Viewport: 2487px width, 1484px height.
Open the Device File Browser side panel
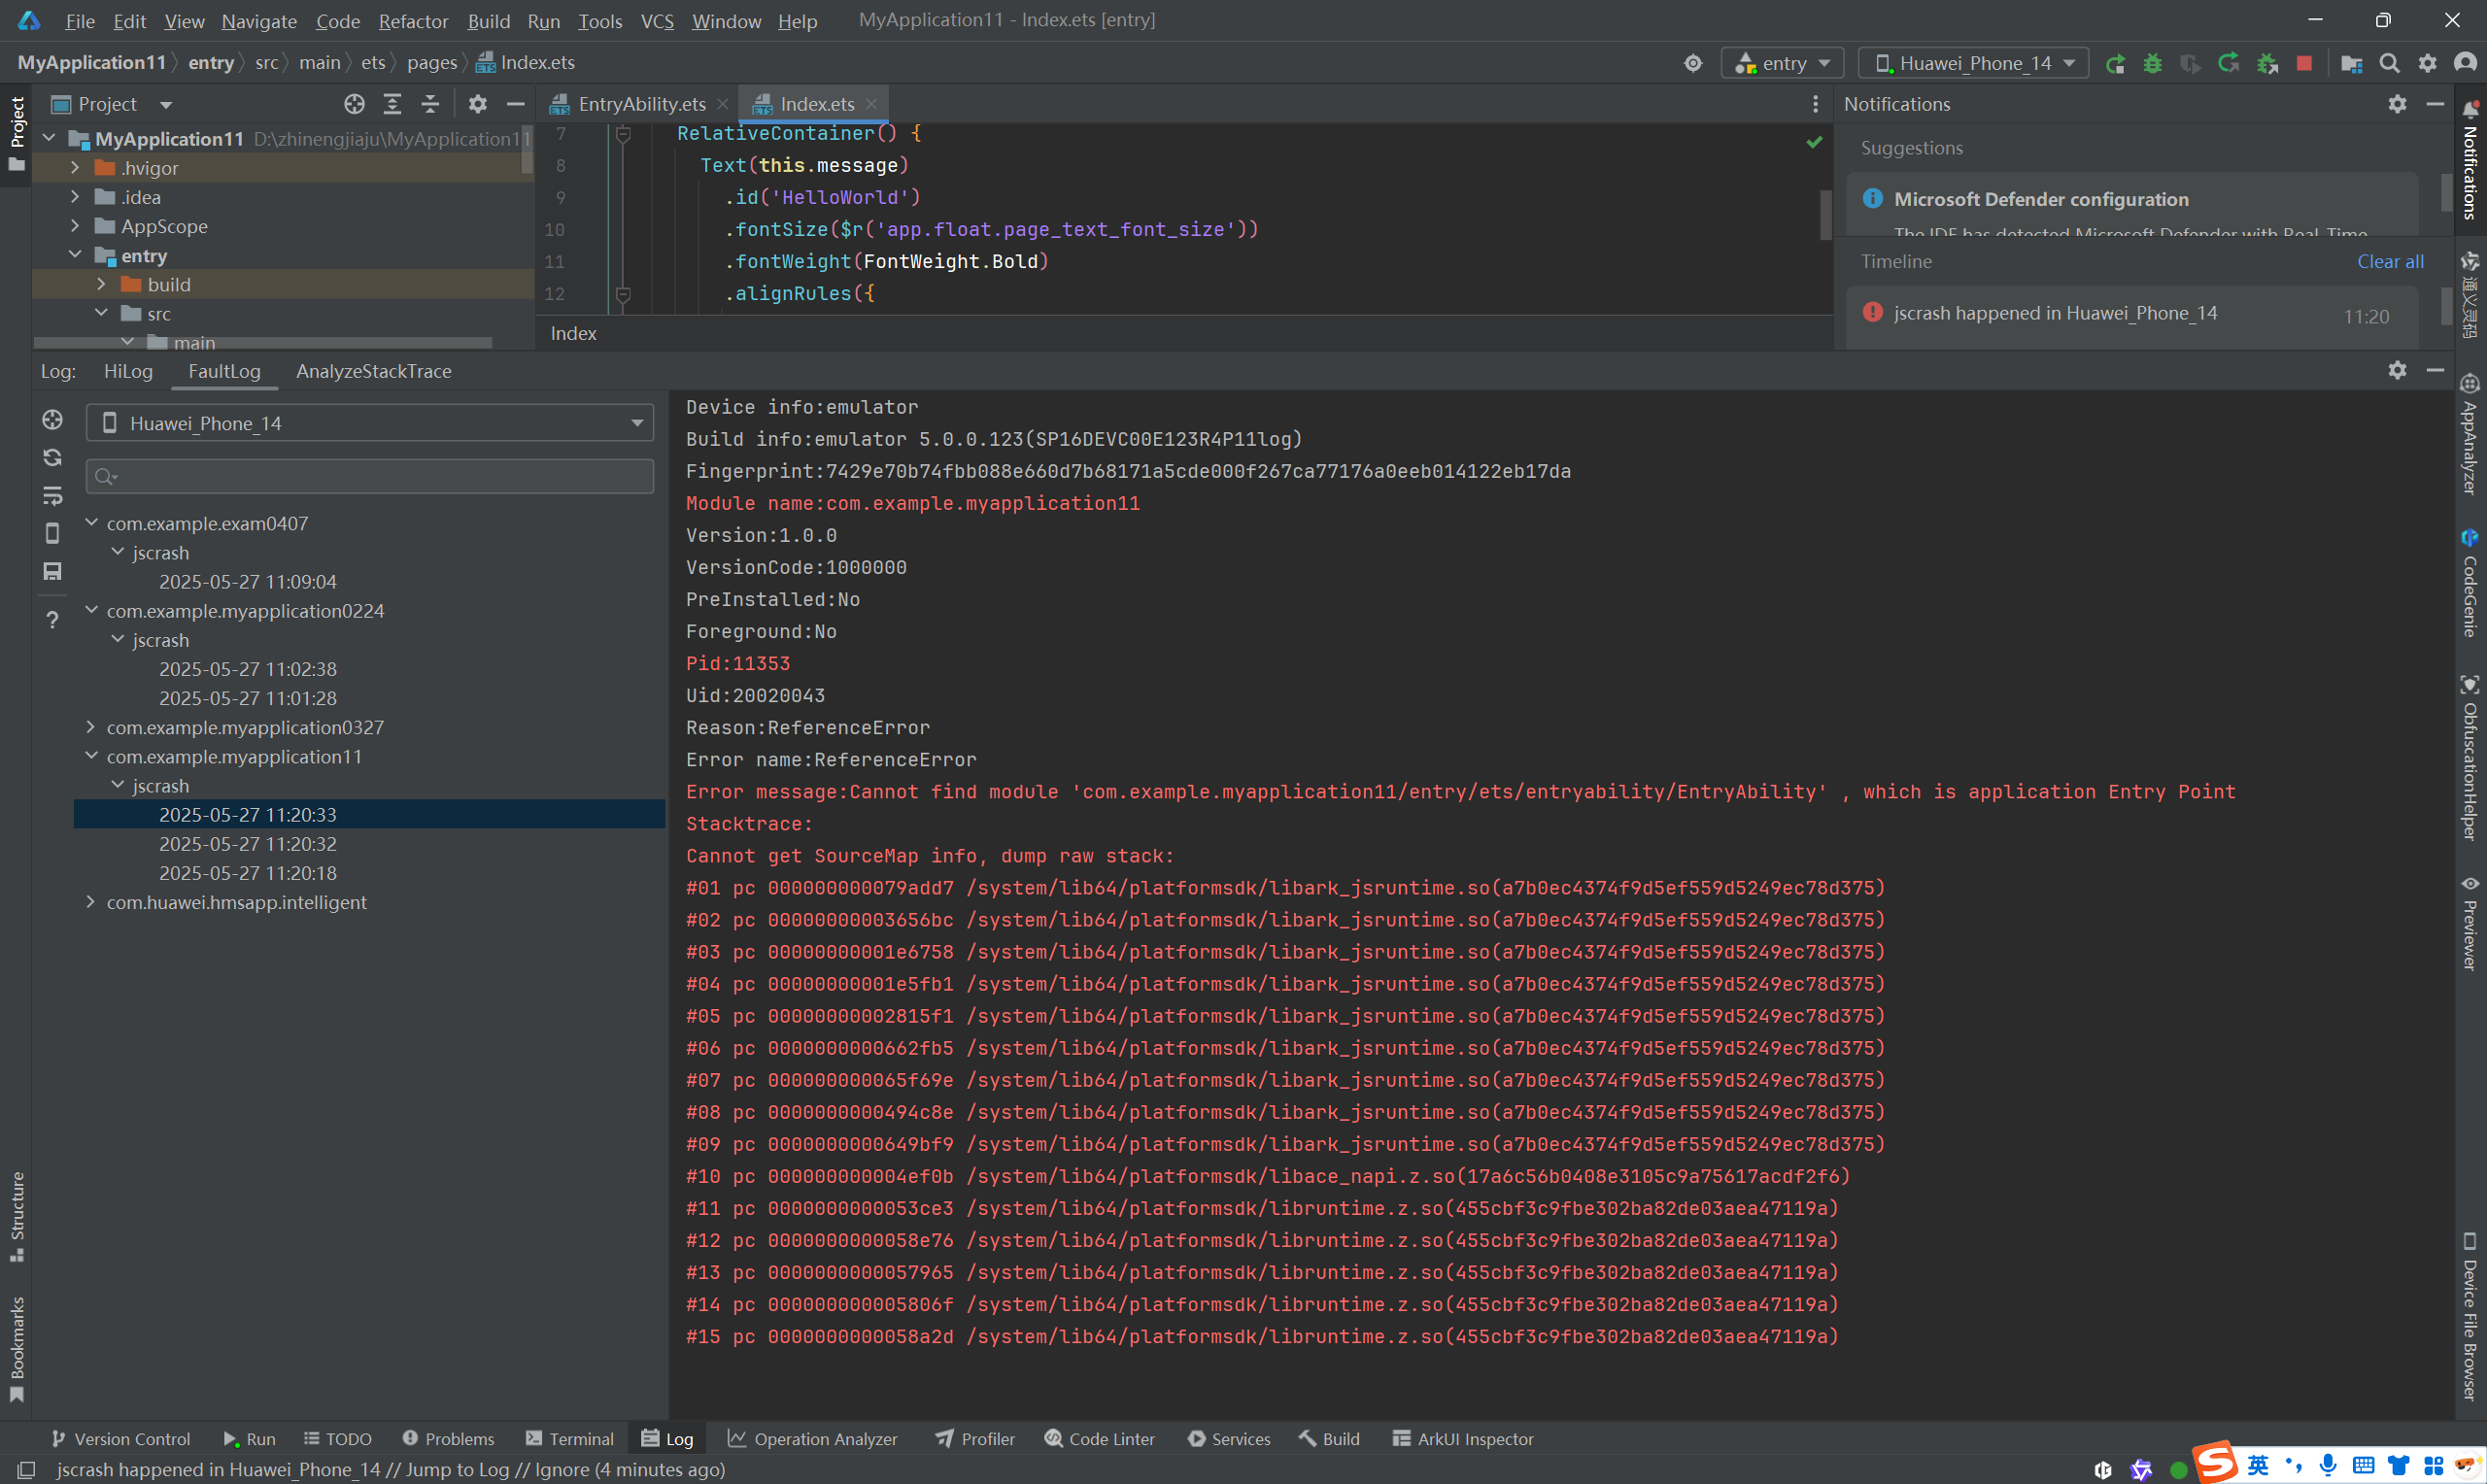(x=2470, y=1316)
